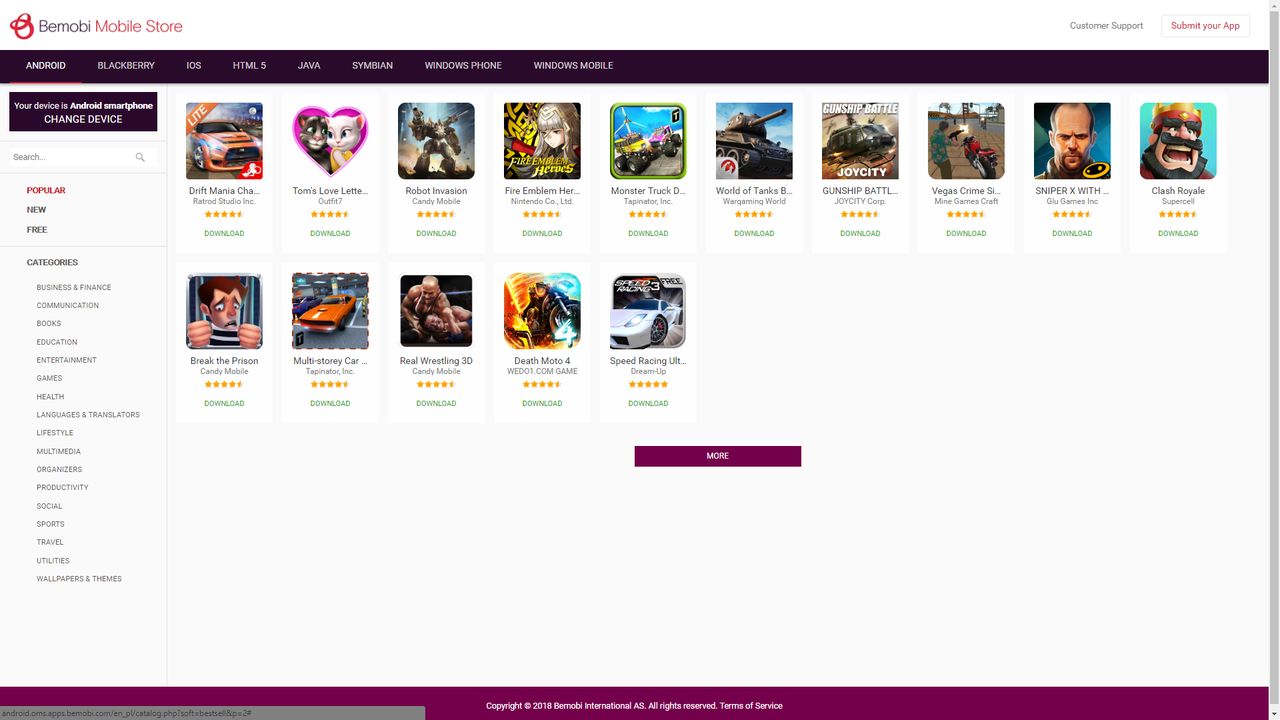The image size is (1280, 720).
Task: Select the Speed Racing Ultimate icon
Action: coord(648,311)
